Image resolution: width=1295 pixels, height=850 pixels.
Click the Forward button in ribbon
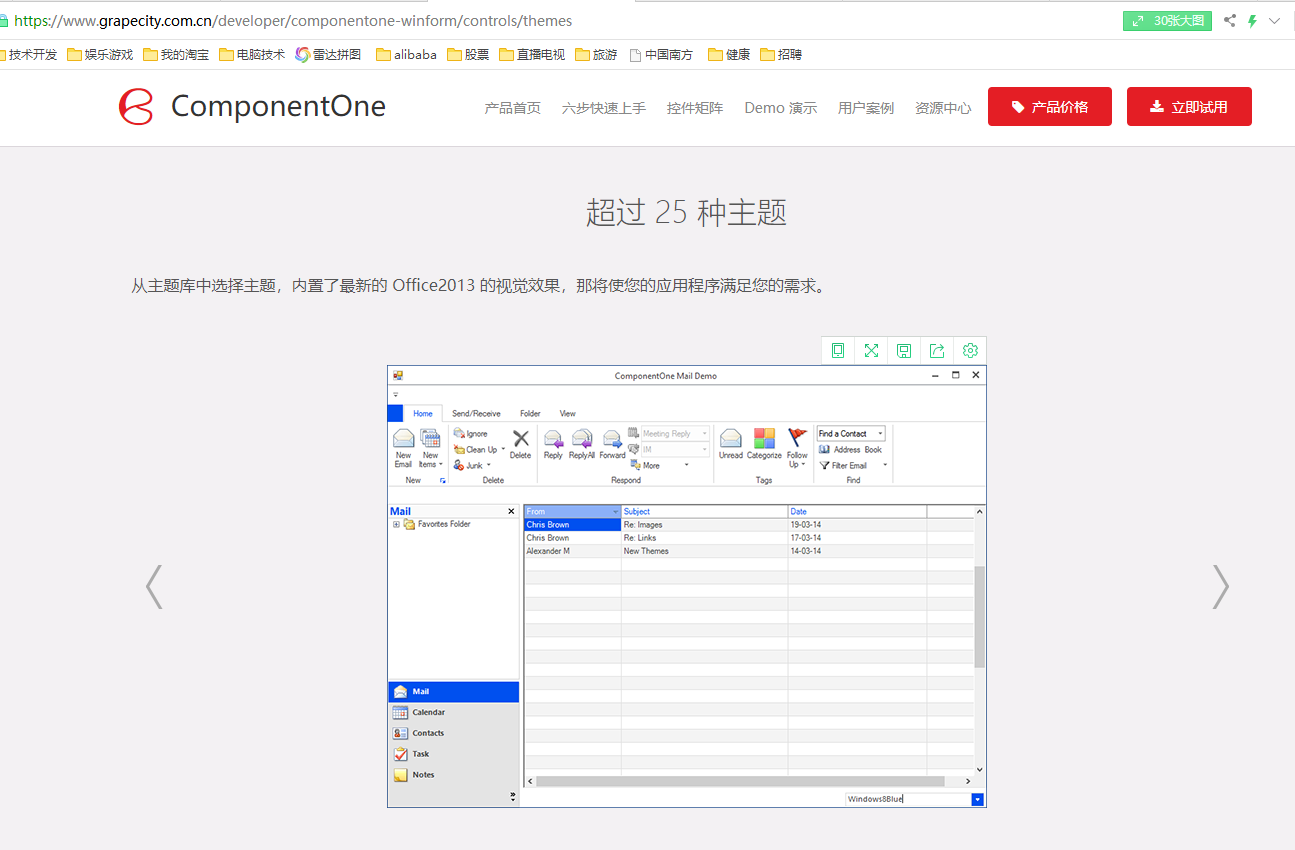[612, 444]
